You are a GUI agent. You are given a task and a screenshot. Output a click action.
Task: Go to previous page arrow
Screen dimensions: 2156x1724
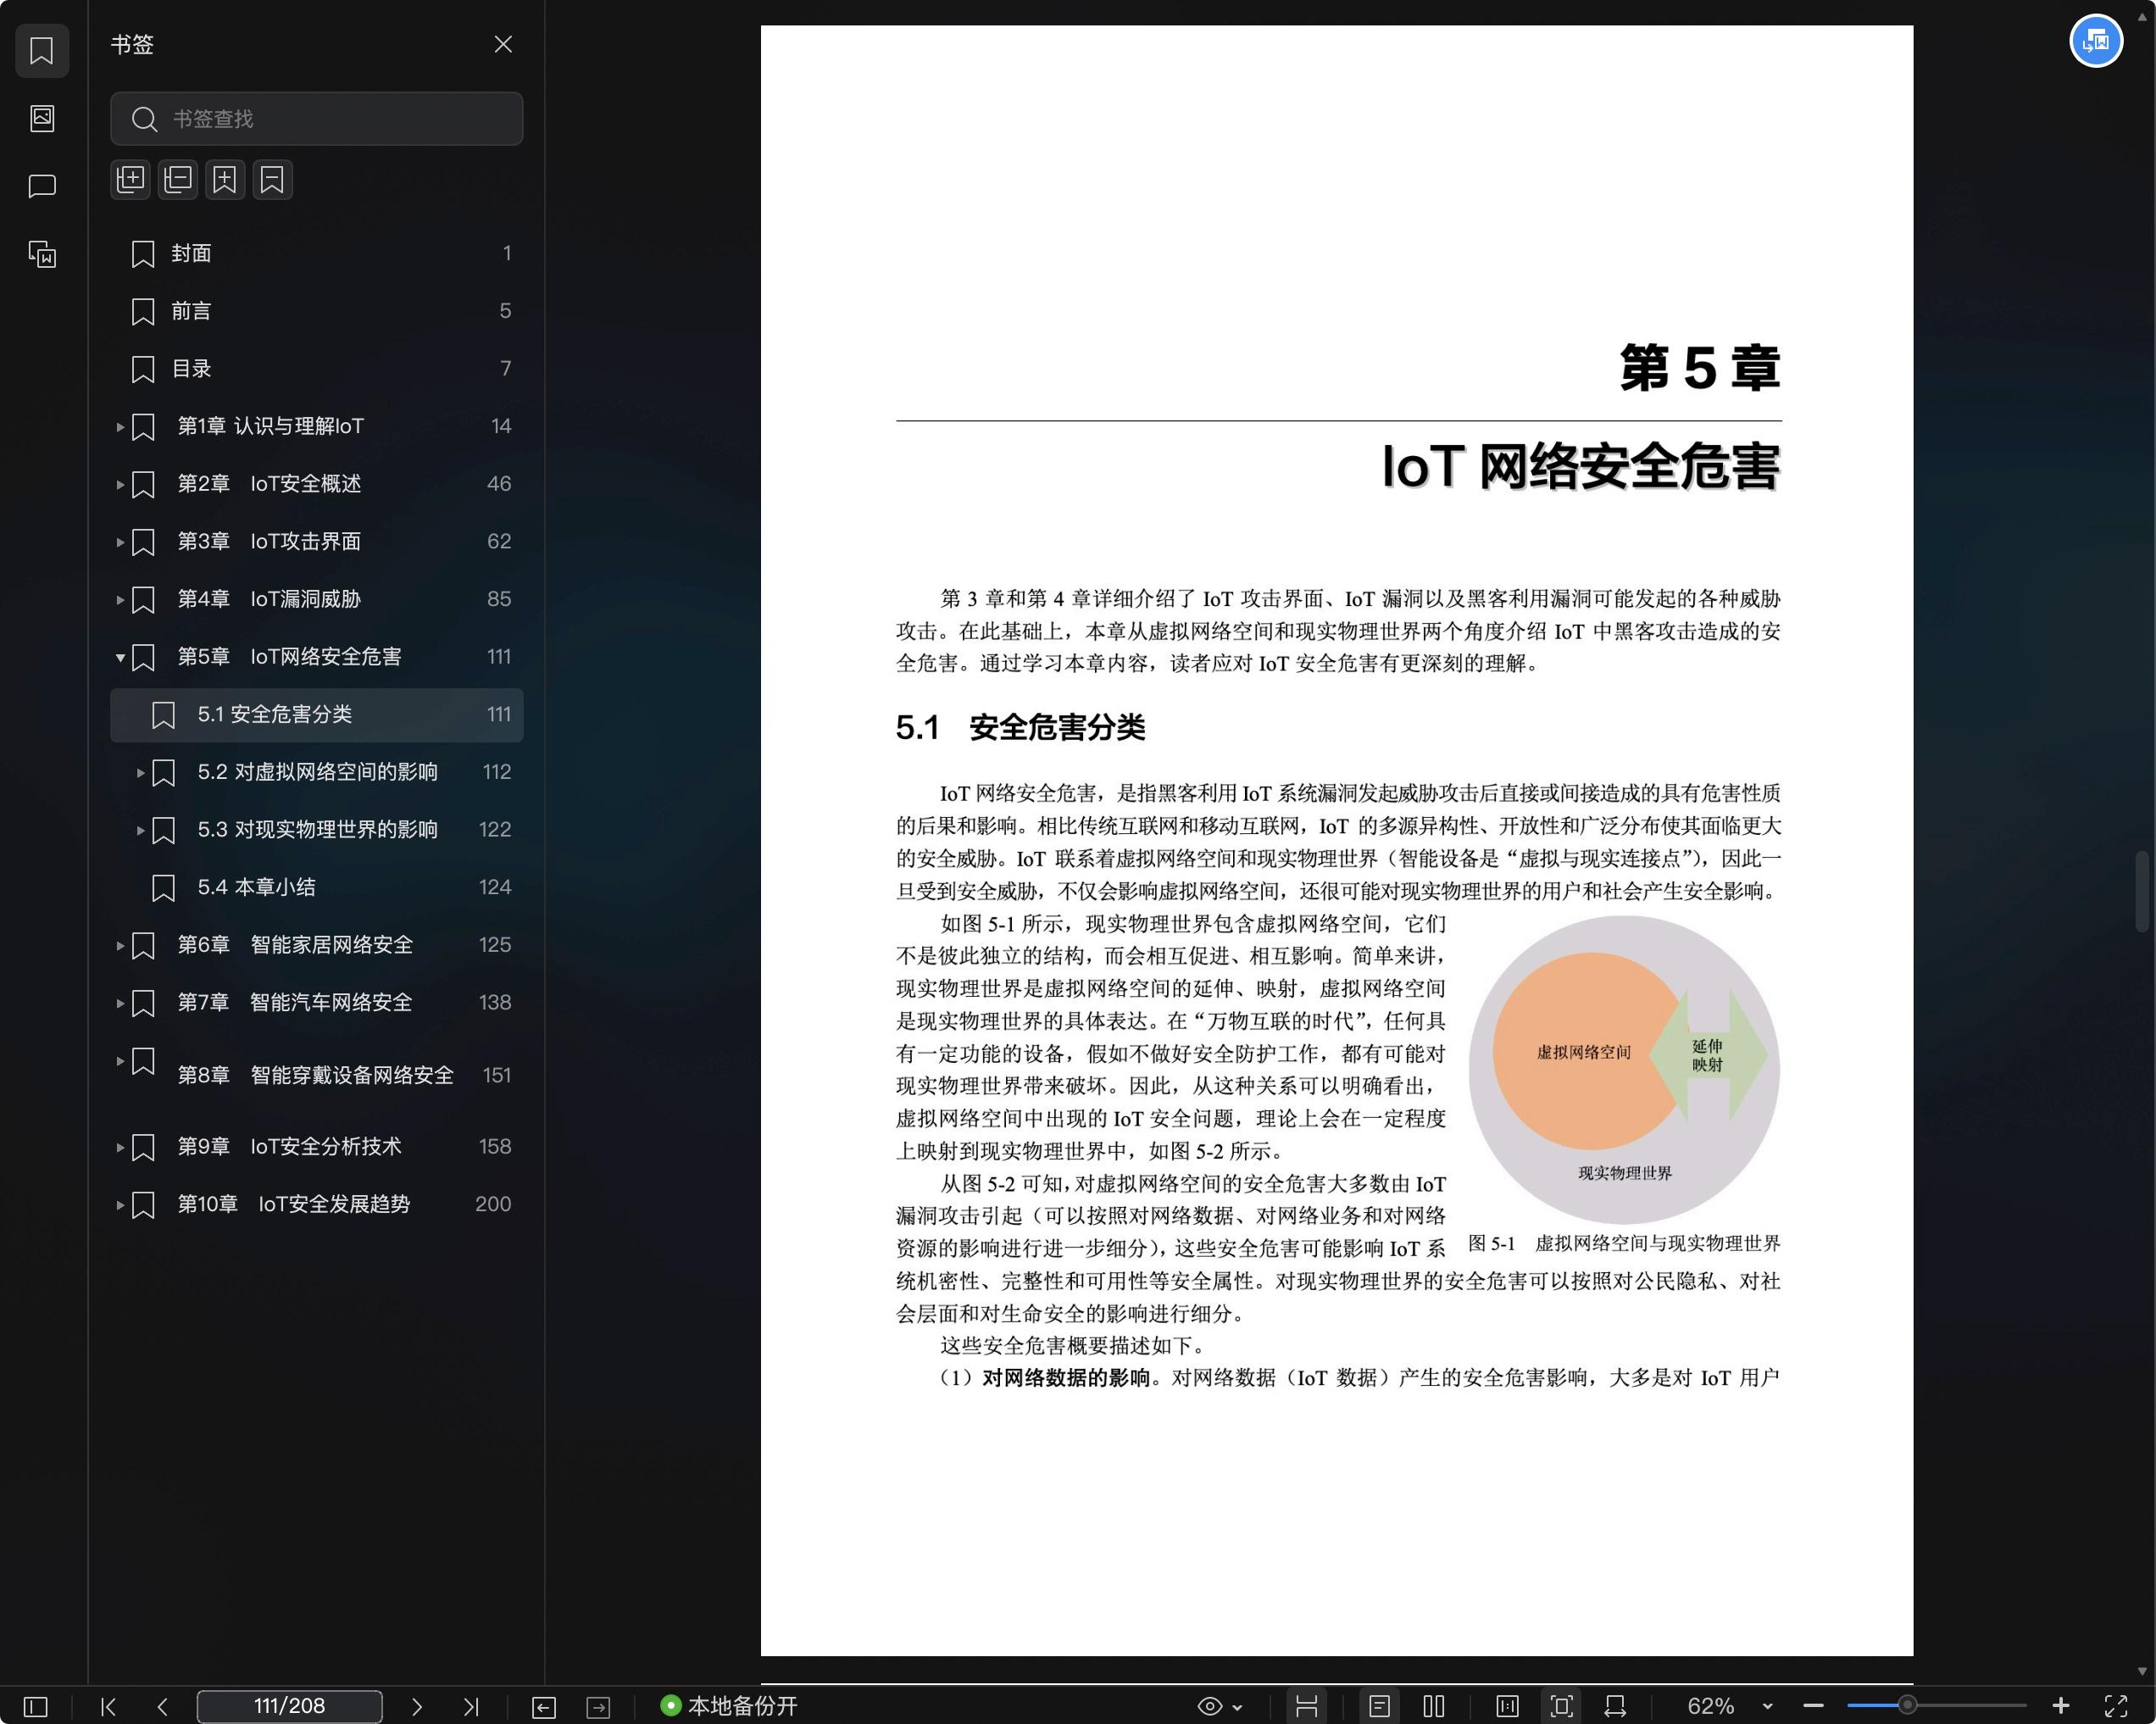click(162, 1706)
